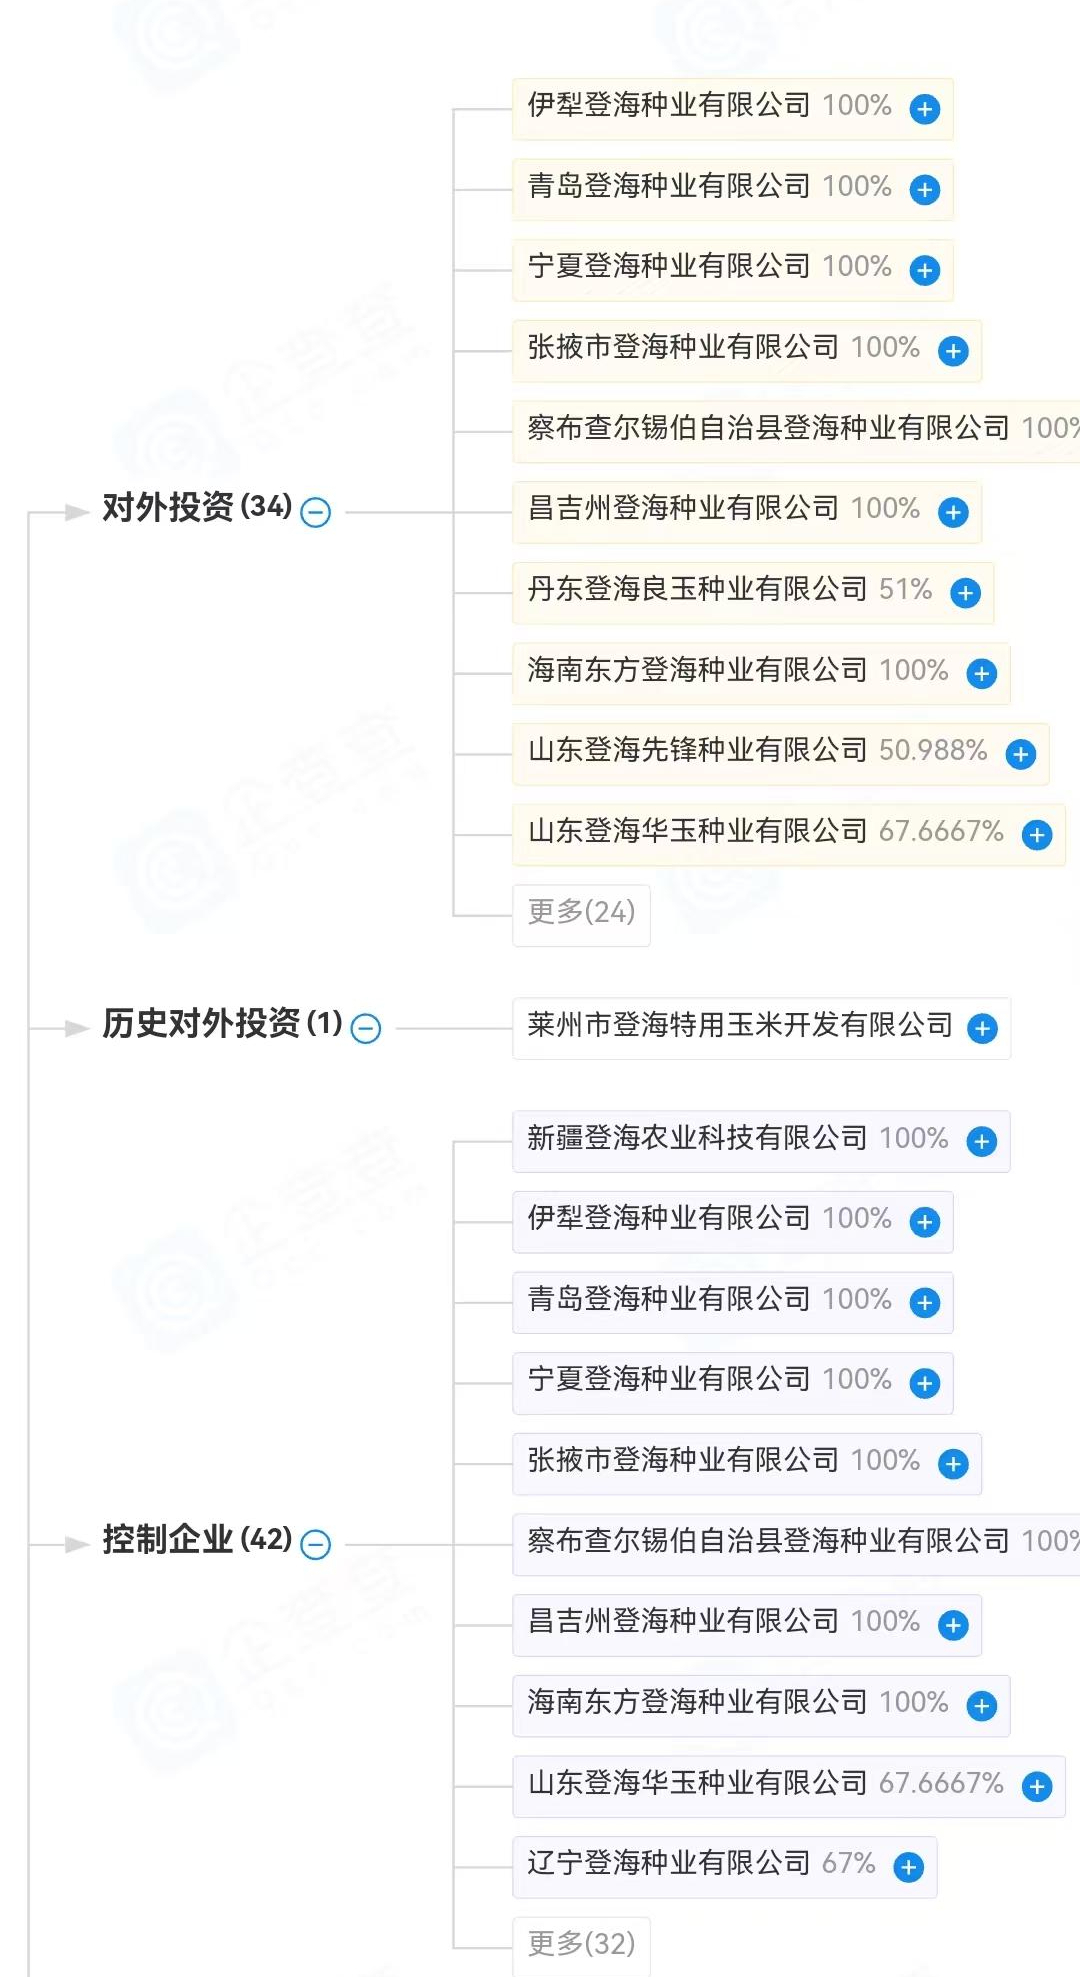Expand 新疆登海农业科技有限公司 plus icon

(x=981, y=1141)
